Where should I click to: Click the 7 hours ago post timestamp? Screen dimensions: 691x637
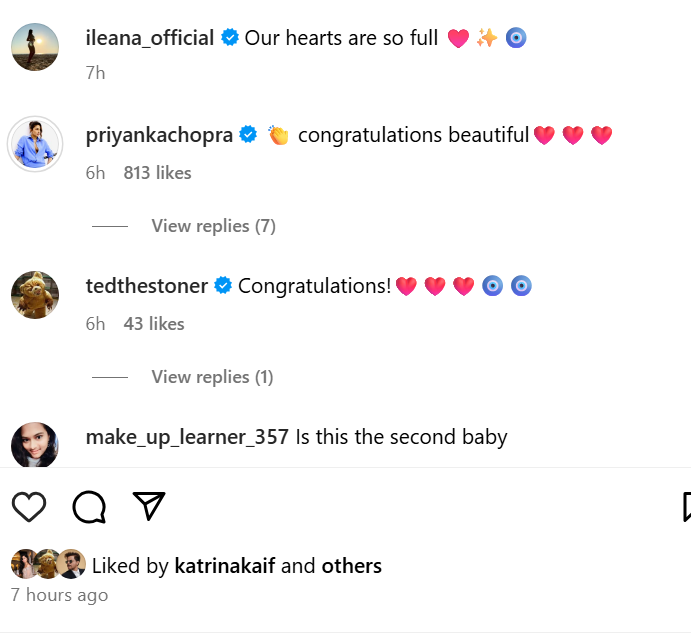point(59,595)
